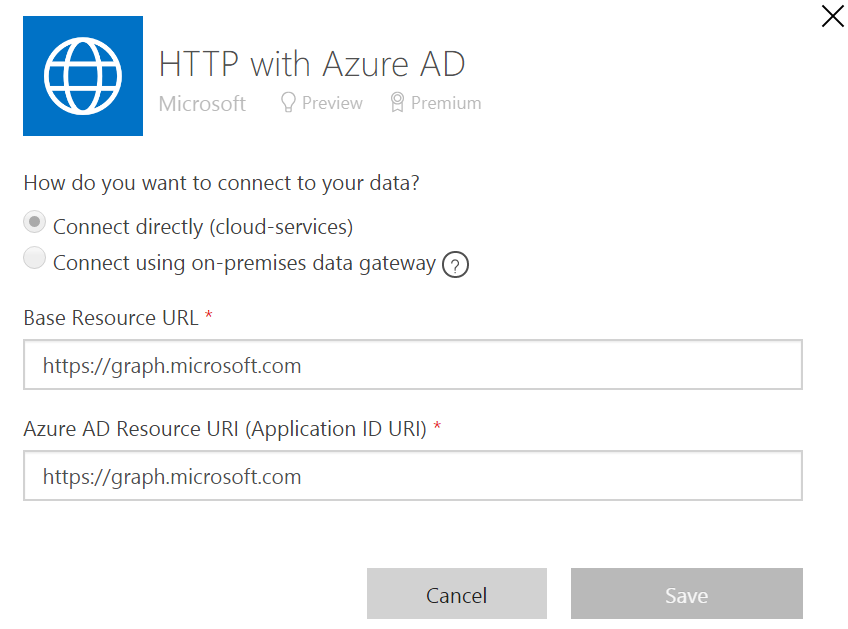Select the Connect directly radio button
848x629 pixels.
click(35, 222)
